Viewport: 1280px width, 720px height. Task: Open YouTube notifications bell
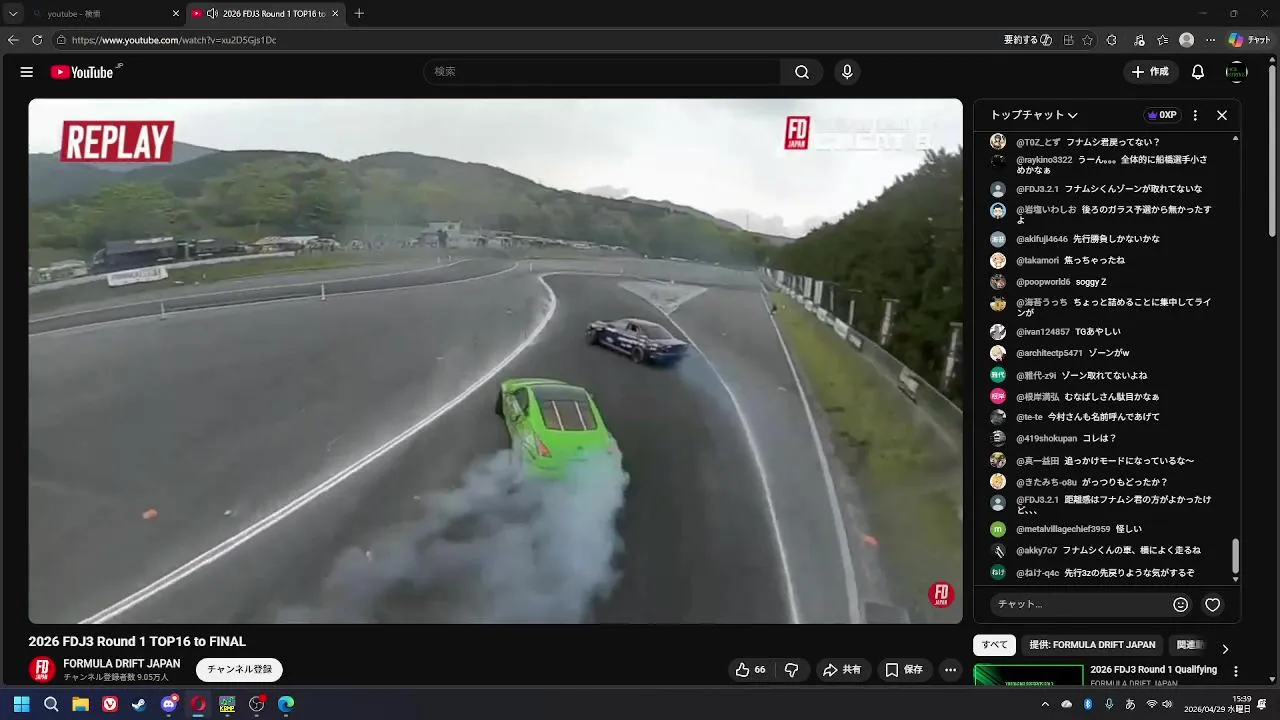[1198, 72]
